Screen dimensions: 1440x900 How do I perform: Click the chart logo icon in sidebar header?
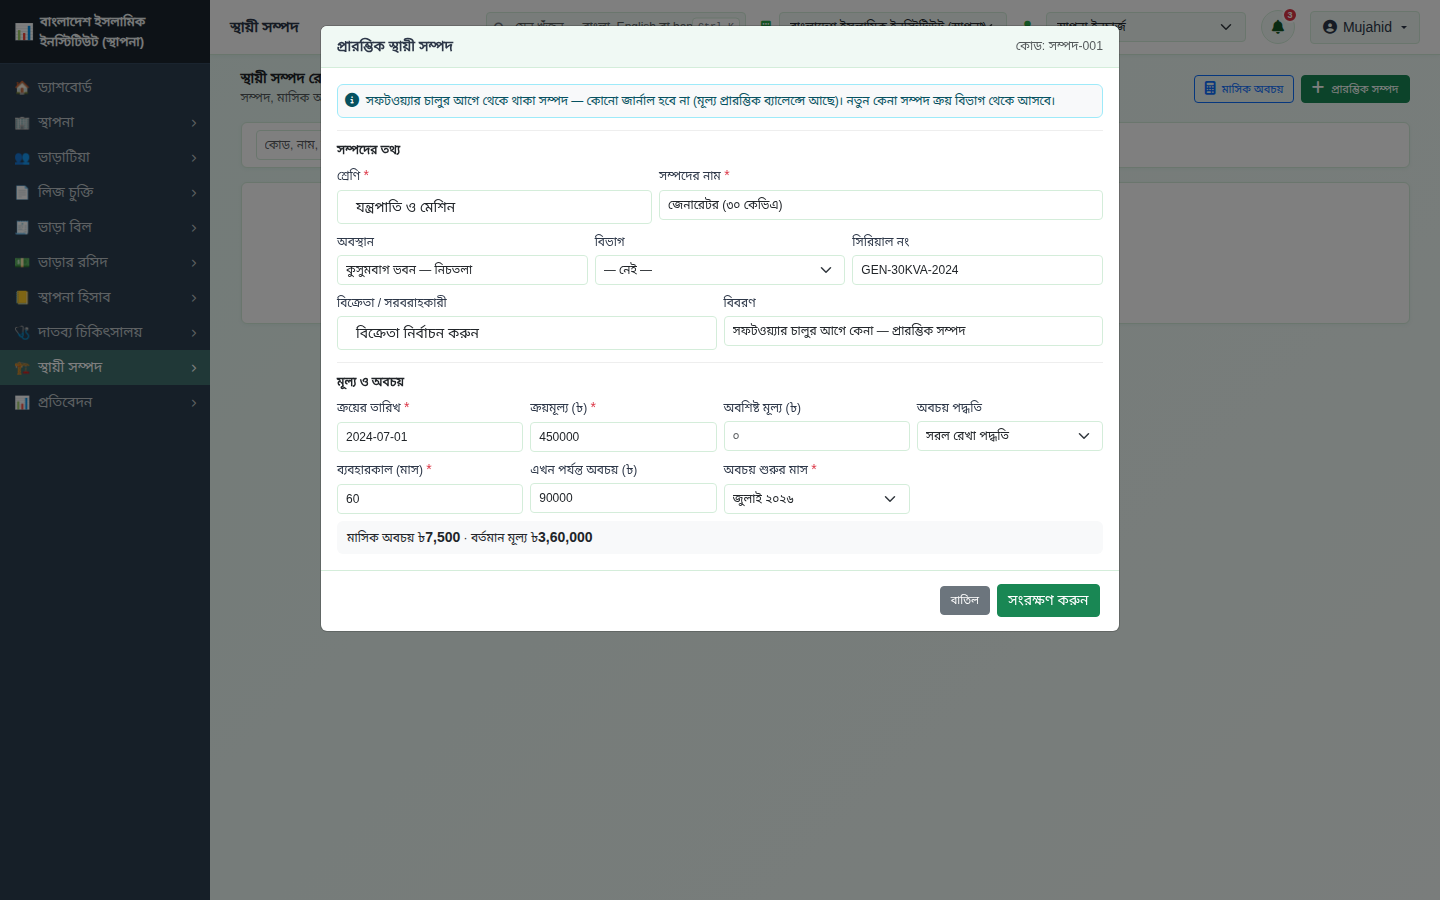[x=24, y=32]
